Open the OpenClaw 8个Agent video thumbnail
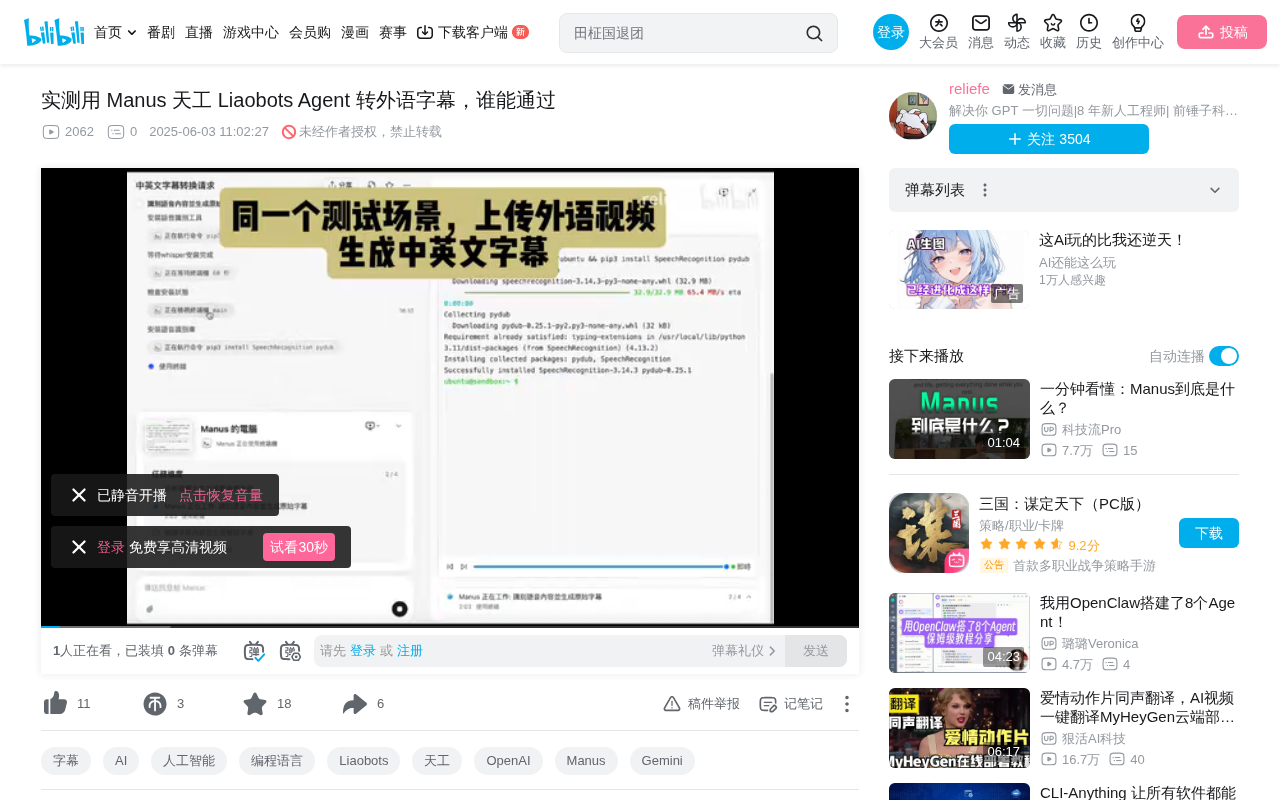 tap(959, 633)
